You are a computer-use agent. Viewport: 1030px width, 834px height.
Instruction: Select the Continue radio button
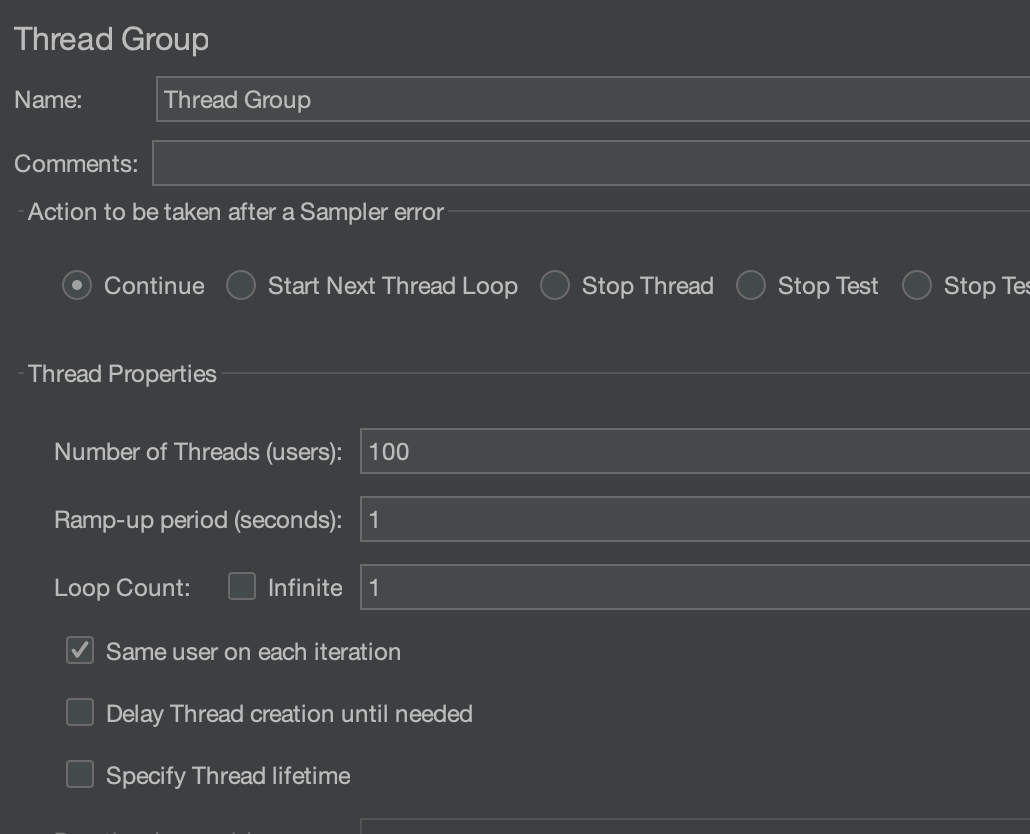pyautogui.click(x=77, y=286)
